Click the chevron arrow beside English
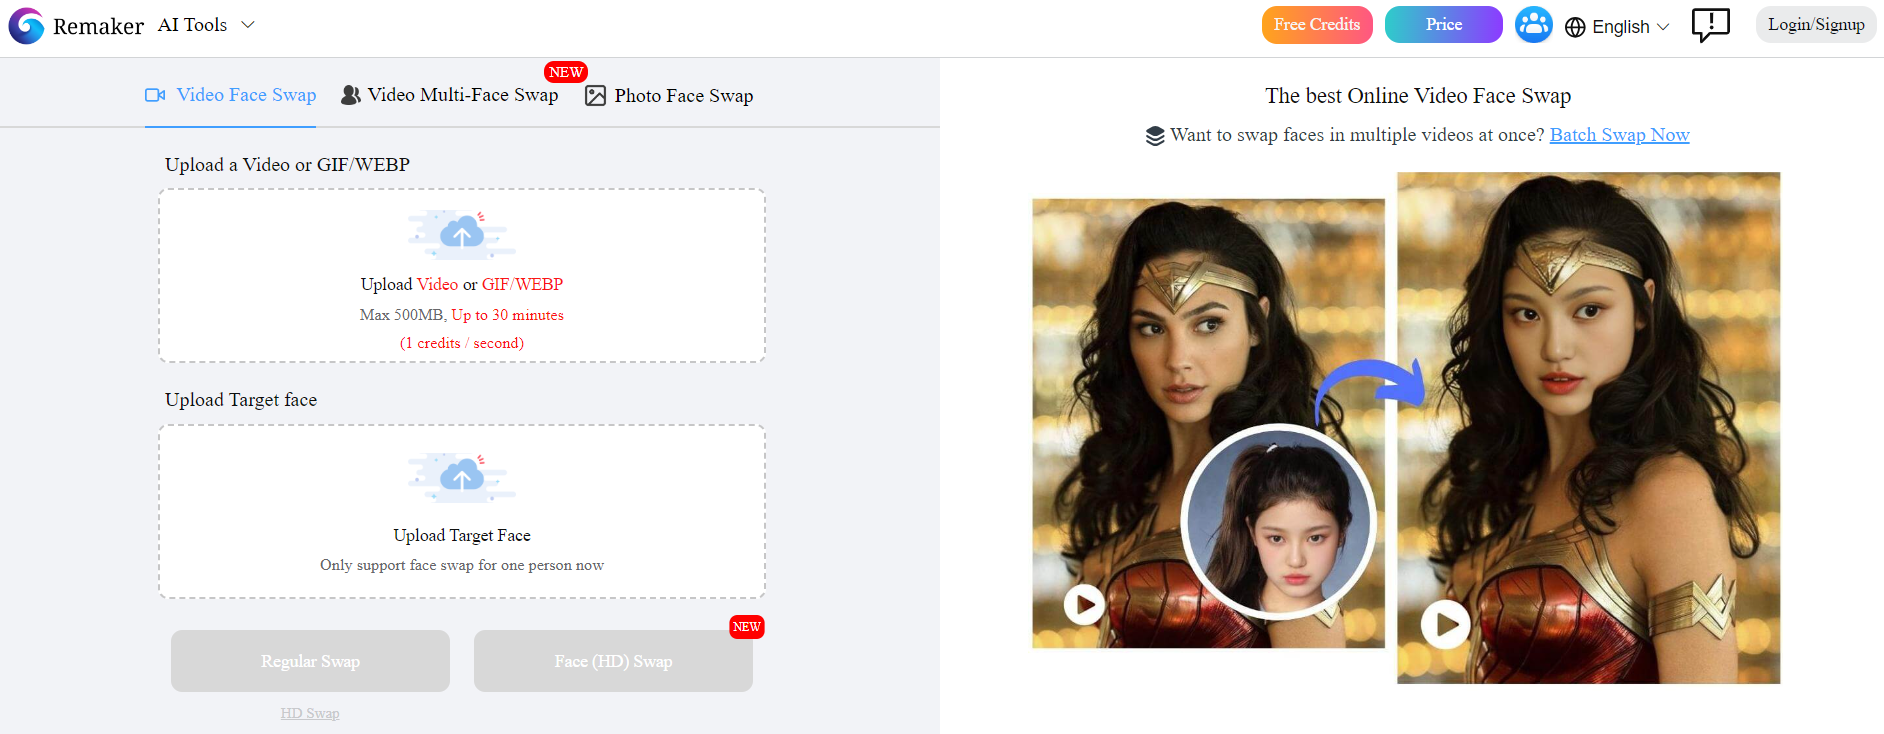 [x=1663, y=27]
